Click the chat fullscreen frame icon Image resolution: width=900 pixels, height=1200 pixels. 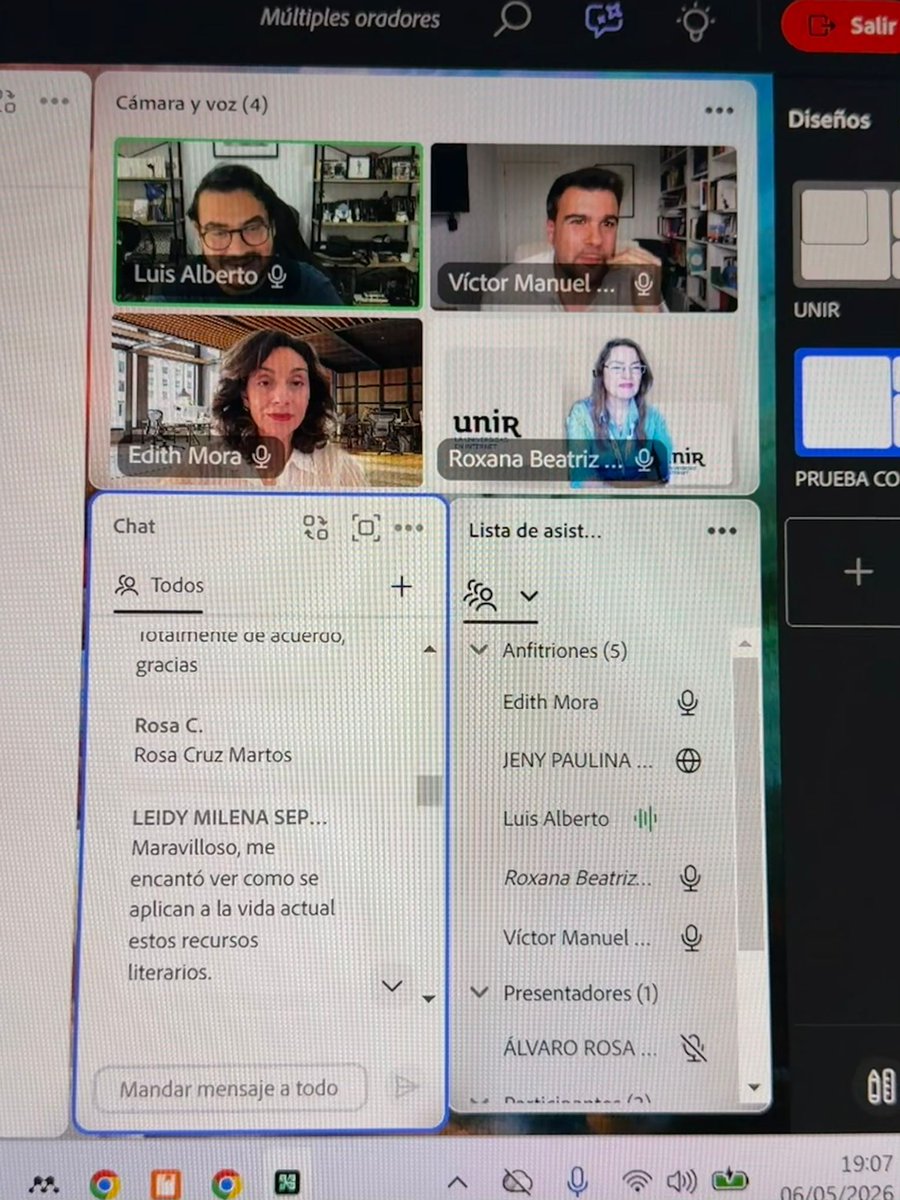tap(366, 527)
